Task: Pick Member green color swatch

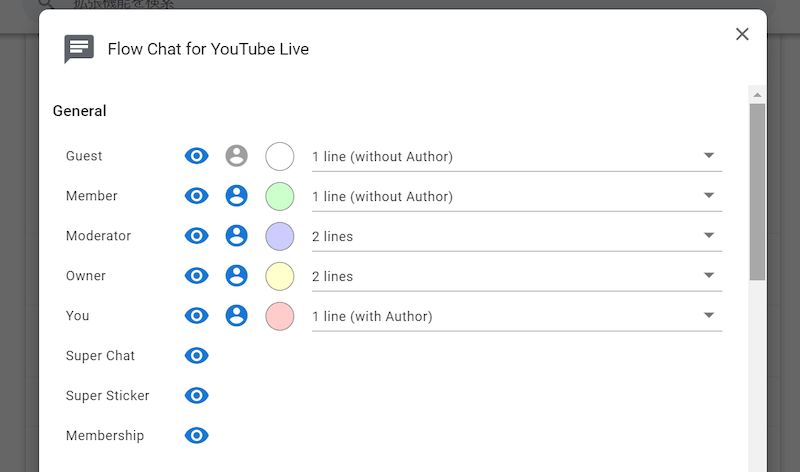Action: [x=280, y=196]
